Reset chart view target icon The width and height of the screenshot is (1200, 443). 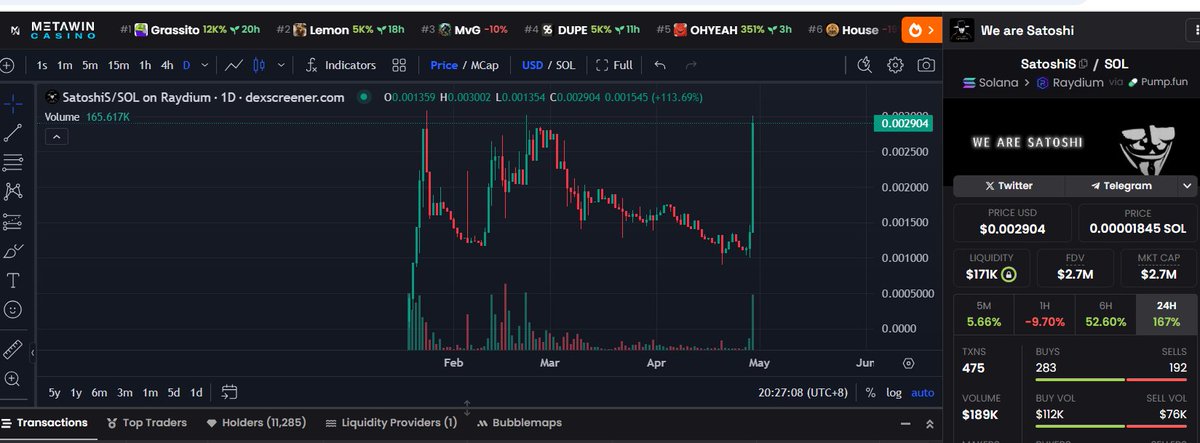[908, 364]
